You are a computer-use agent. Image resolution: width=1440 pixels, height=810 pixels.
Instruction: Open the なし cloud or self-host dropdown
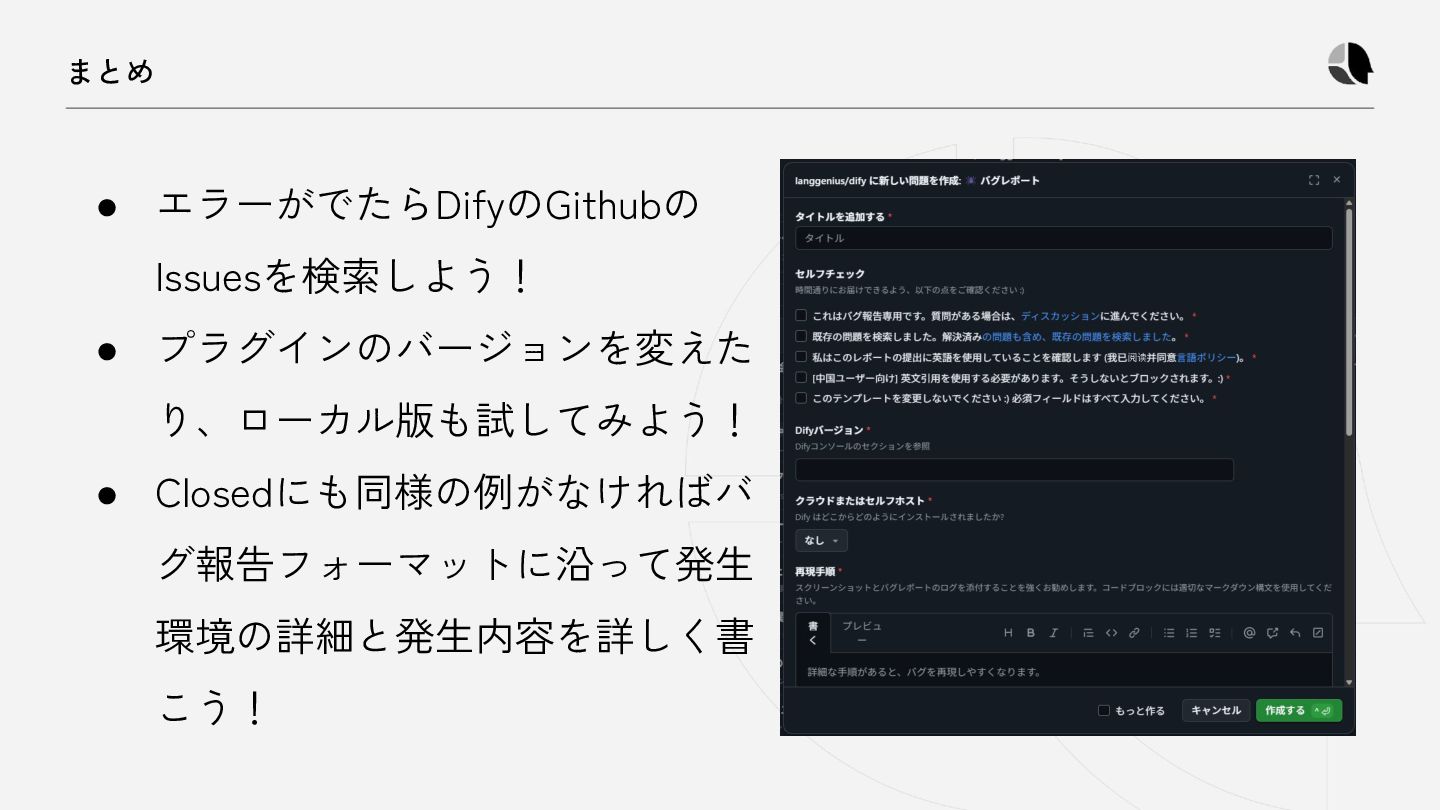(x=821, y=540)
